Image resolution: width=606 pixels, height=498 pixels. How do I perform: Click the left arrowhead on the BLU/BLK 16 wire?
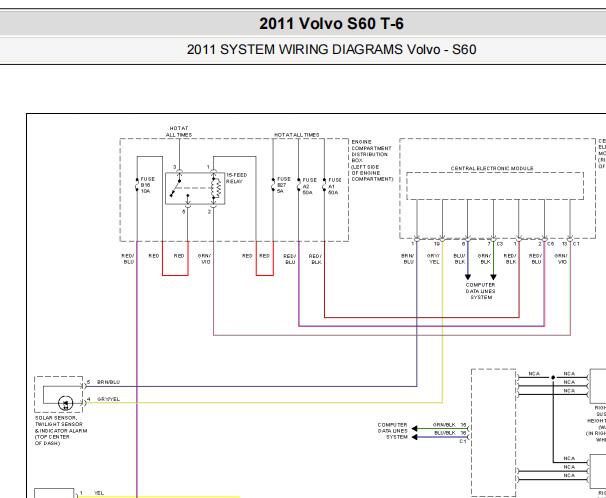pyautogui.click(x=415, y=437)
